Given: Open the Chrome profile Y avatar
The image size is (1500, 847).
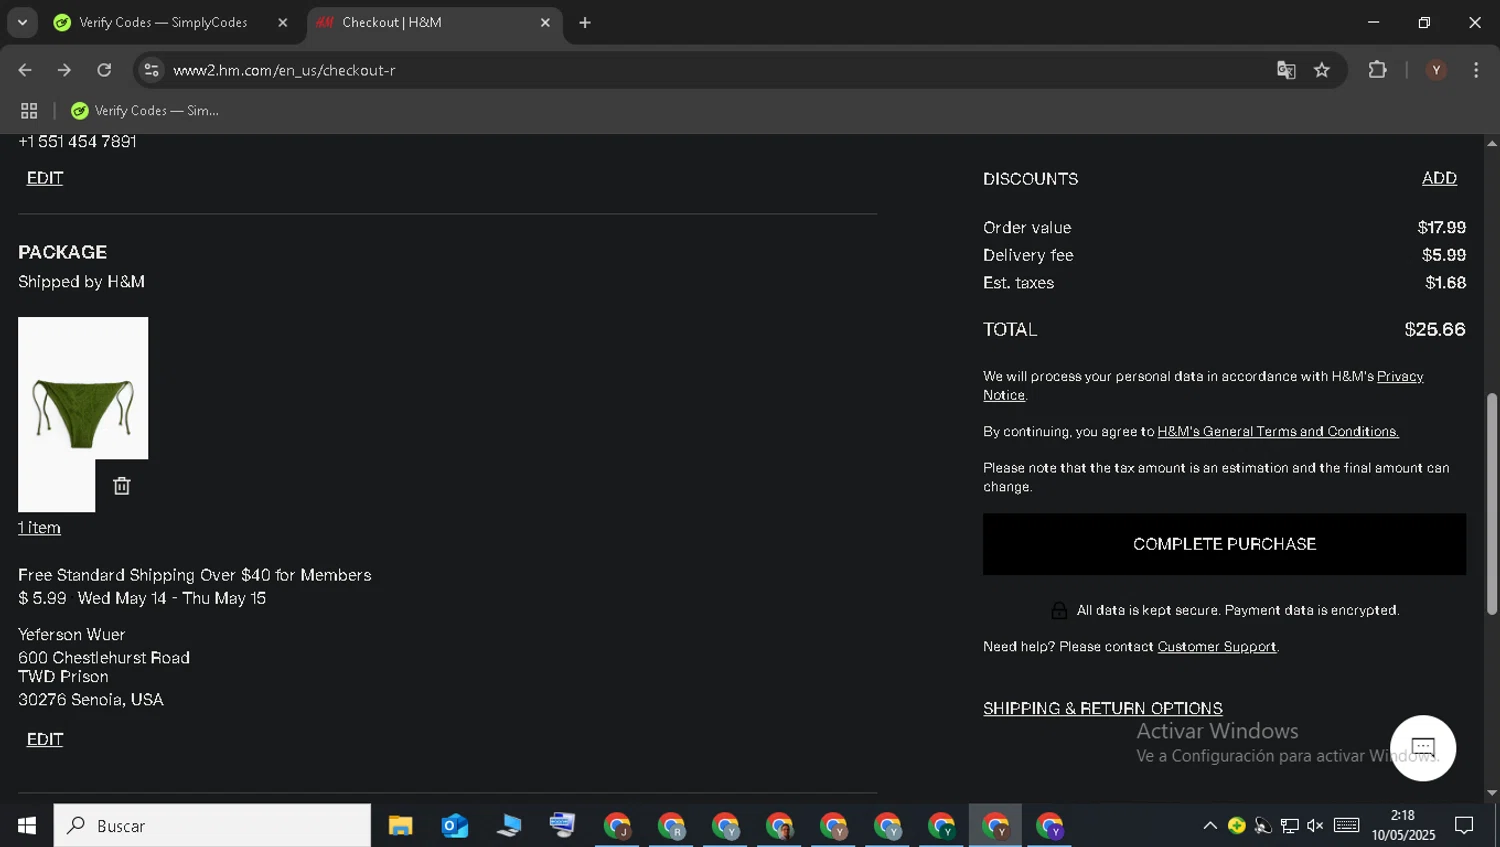Looking at the screenshot, I should pyautogui.click(x=1436, y=70).
